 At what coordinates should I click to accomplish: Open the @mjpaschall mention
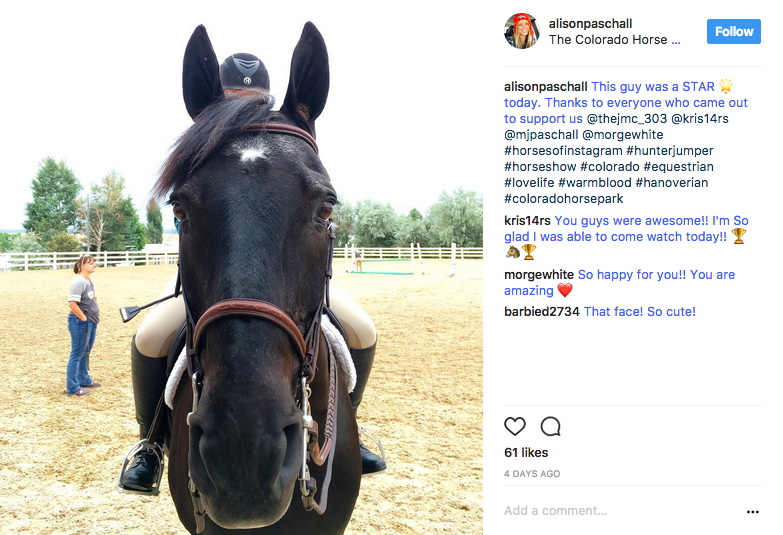click(x=541, y=134)
